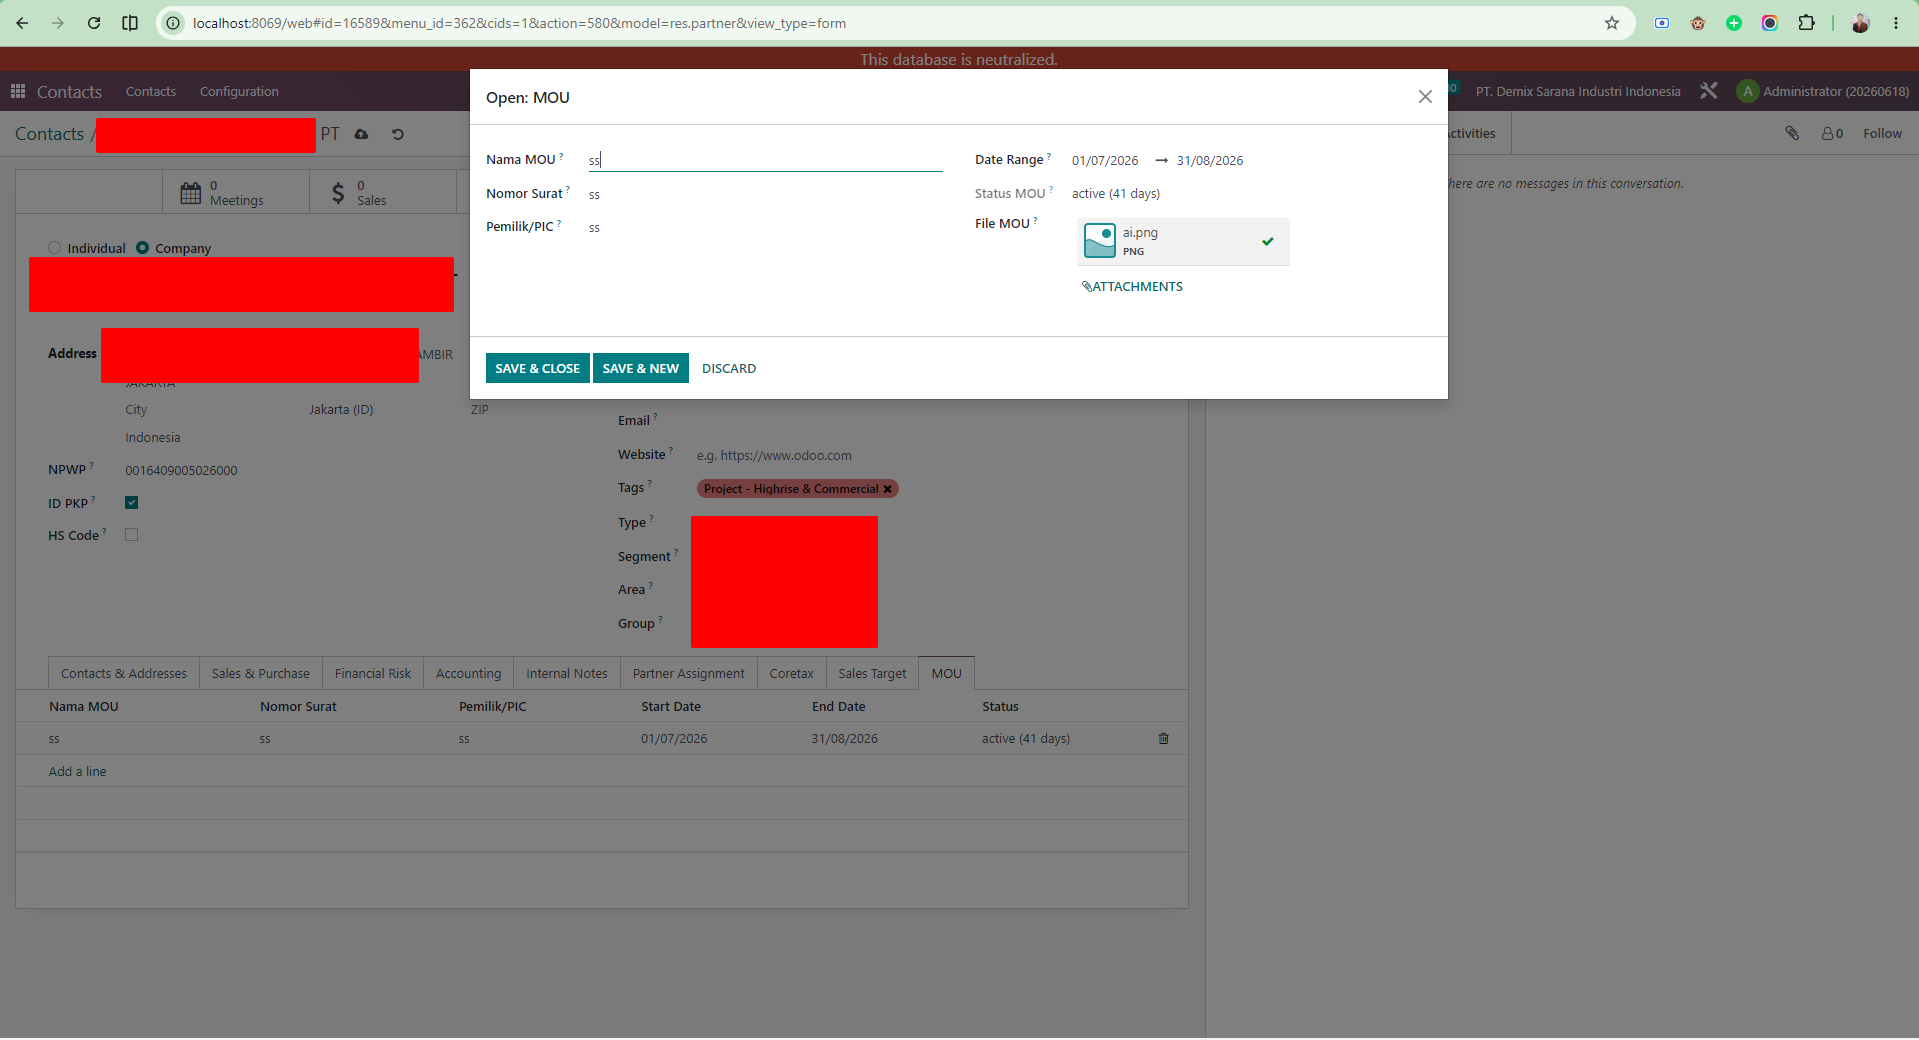The width and height of the screenshot is (1919, 1040).
Task: Click Save & New button
Action: pyautogui.click(x=640, y=368)
